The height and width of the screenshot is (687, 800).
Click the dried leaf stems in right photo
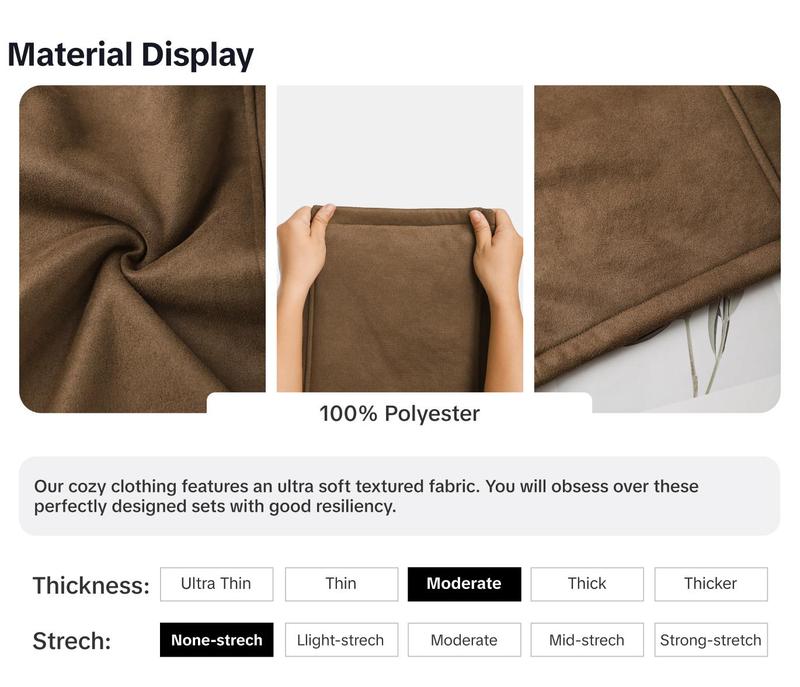[x=713, y=347]
